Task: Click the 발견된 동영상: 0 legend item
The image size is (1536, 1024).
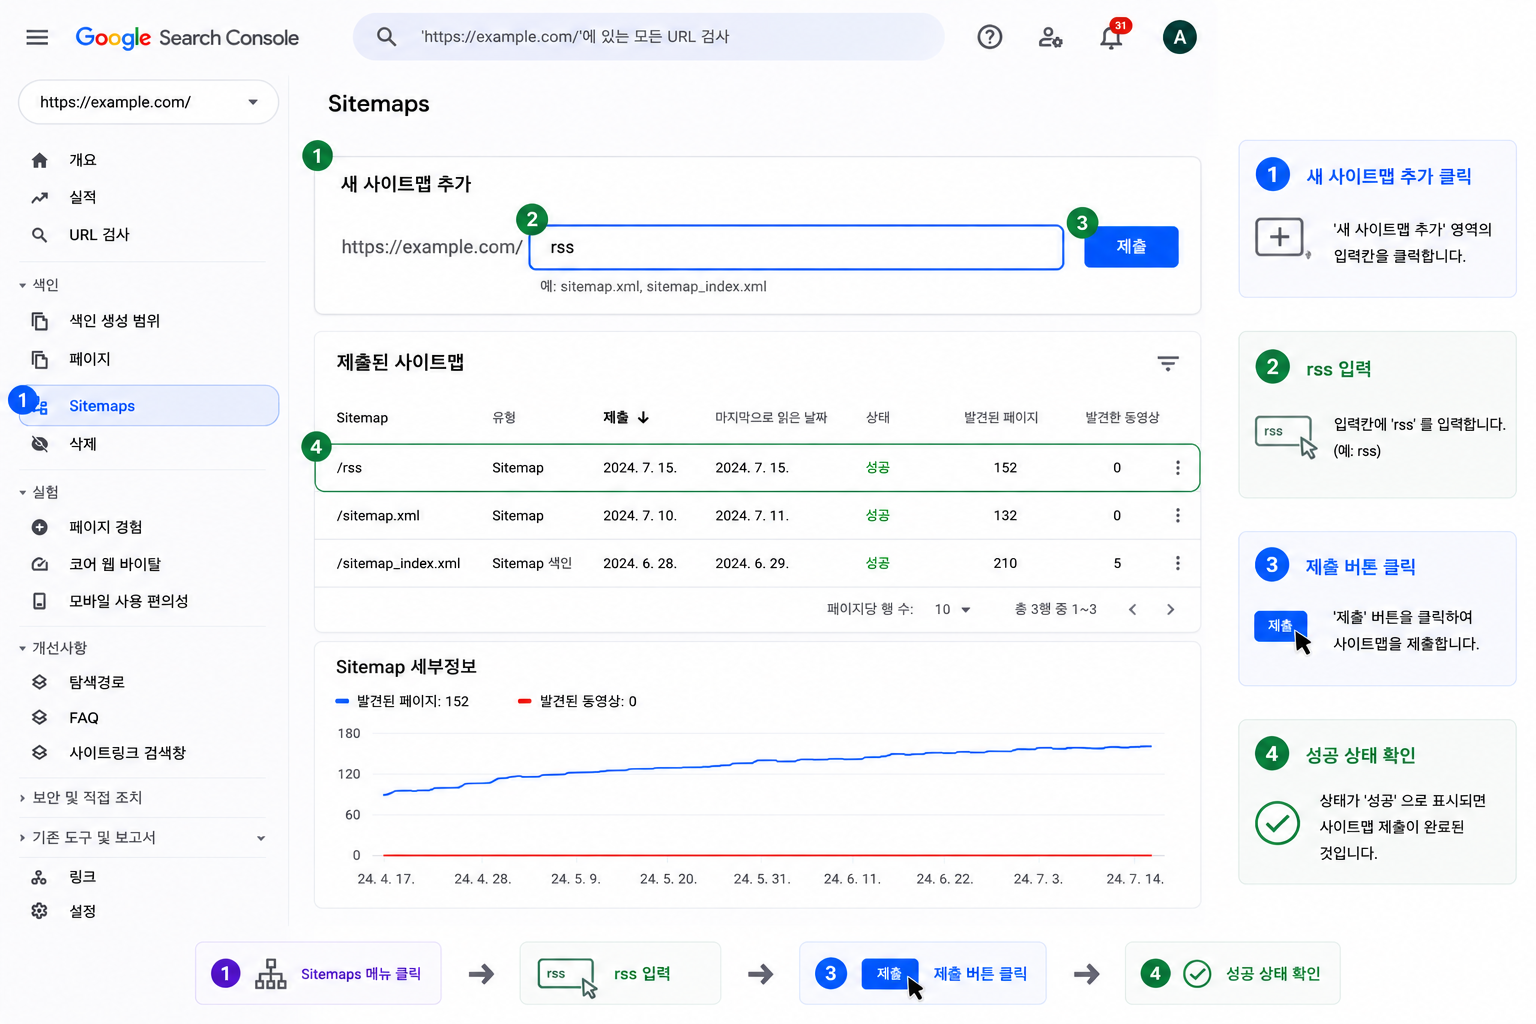Action: tap(577, 701)
